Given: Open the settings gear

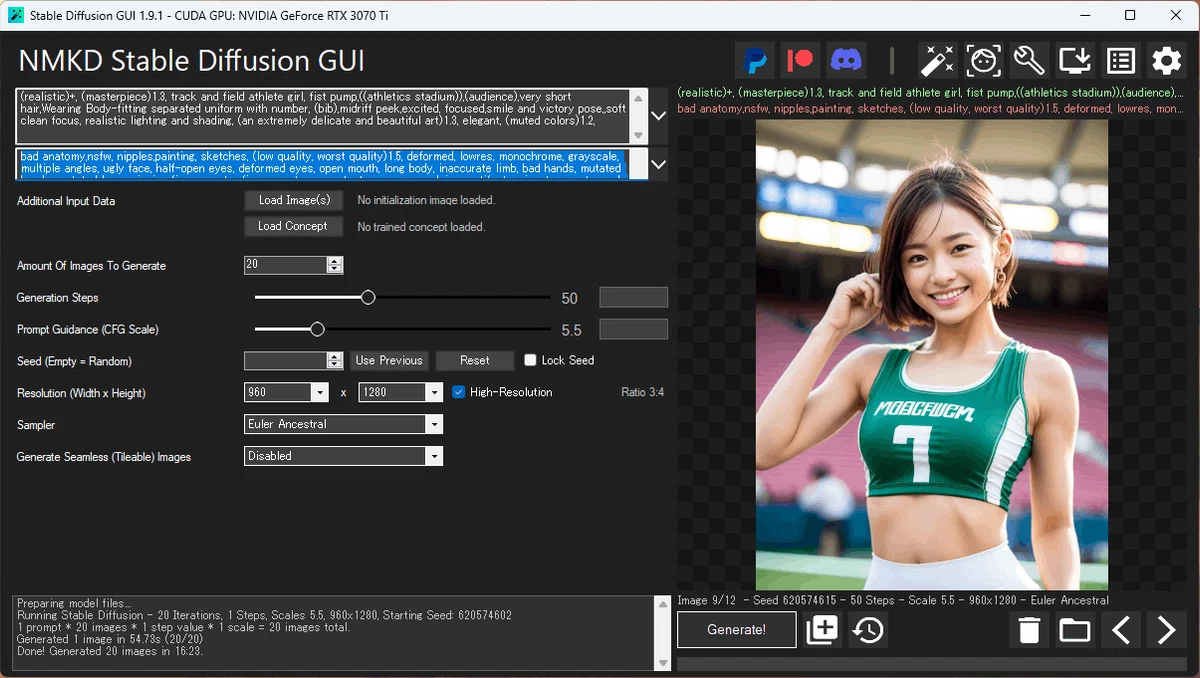Looking at the screenshot, I should [1167, 61].
